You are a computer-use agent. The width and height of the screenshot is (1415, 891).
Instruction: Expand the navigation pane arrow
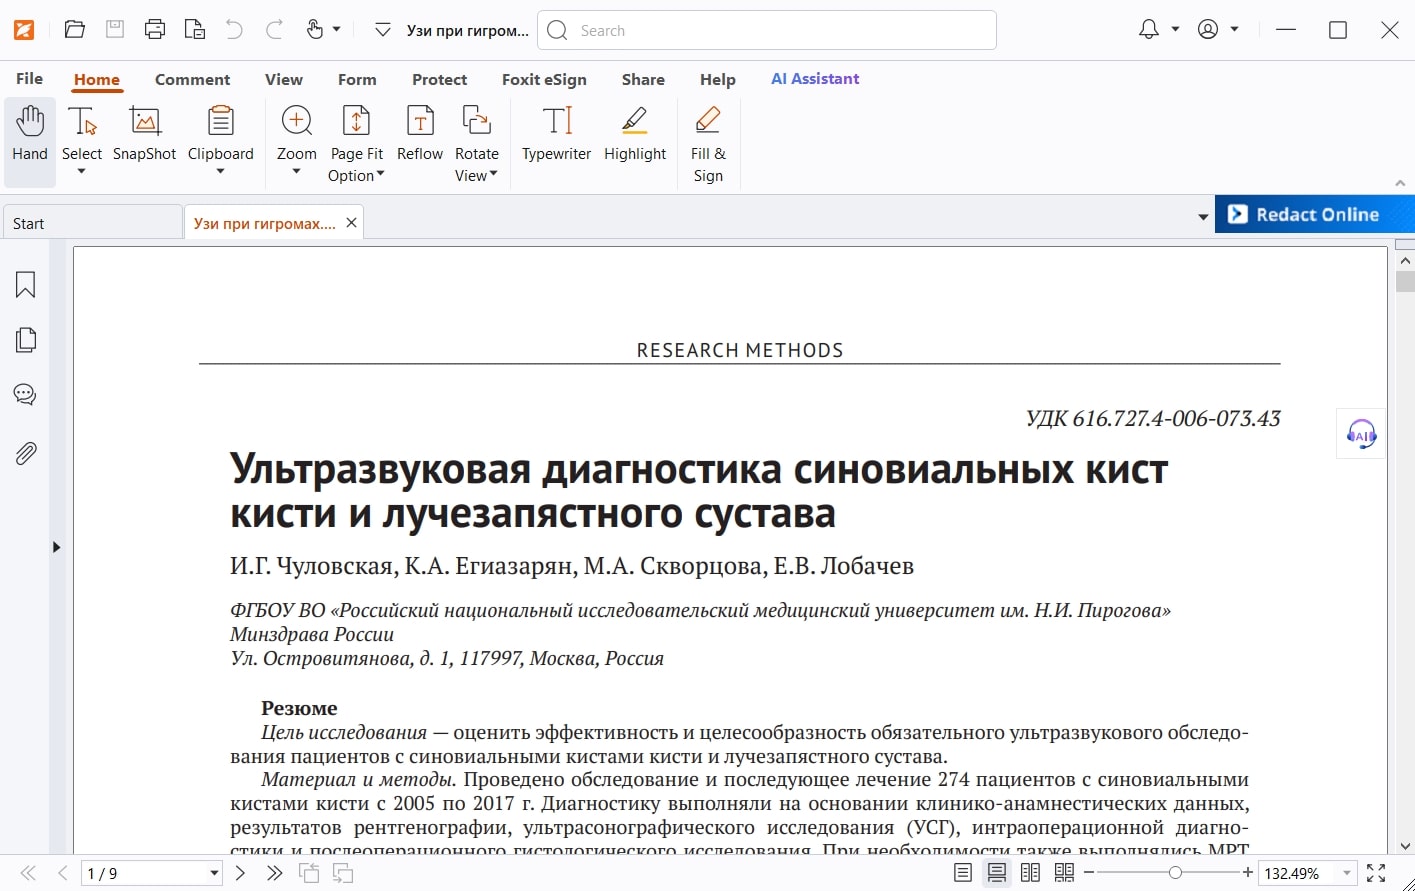56,547
